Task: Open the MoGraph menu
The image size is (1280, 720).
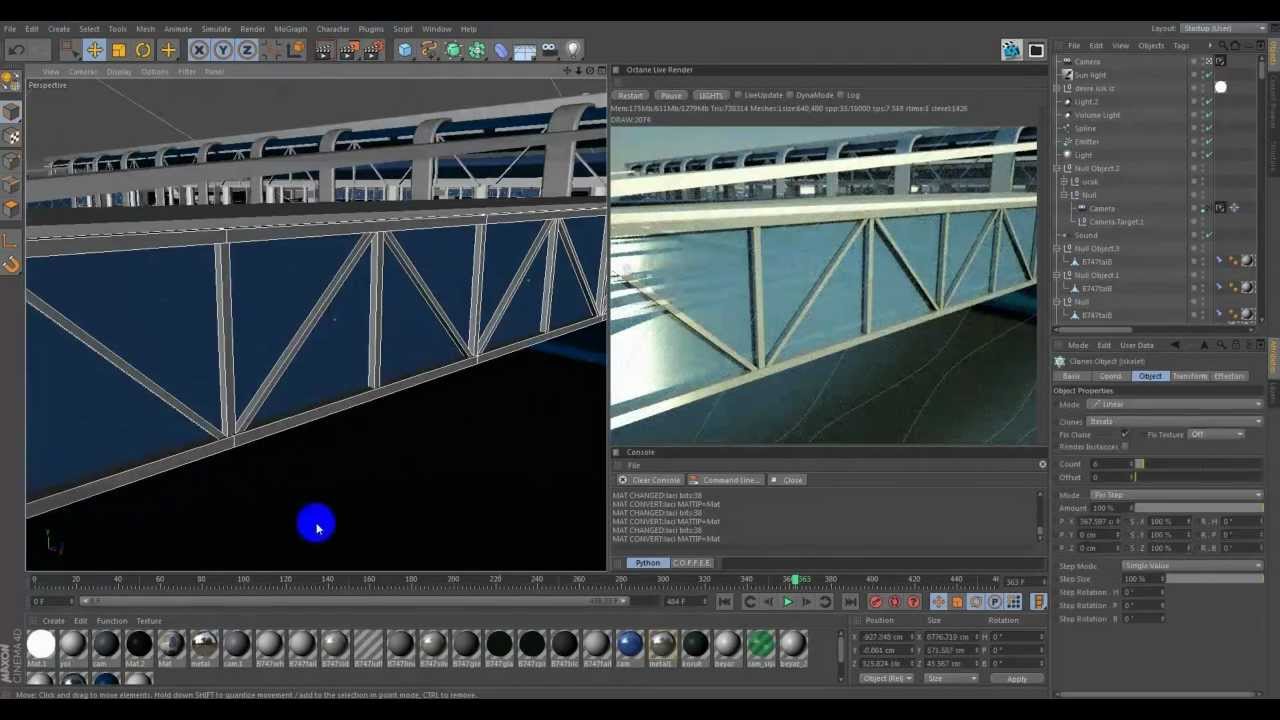Action: (x=290, y=29)
